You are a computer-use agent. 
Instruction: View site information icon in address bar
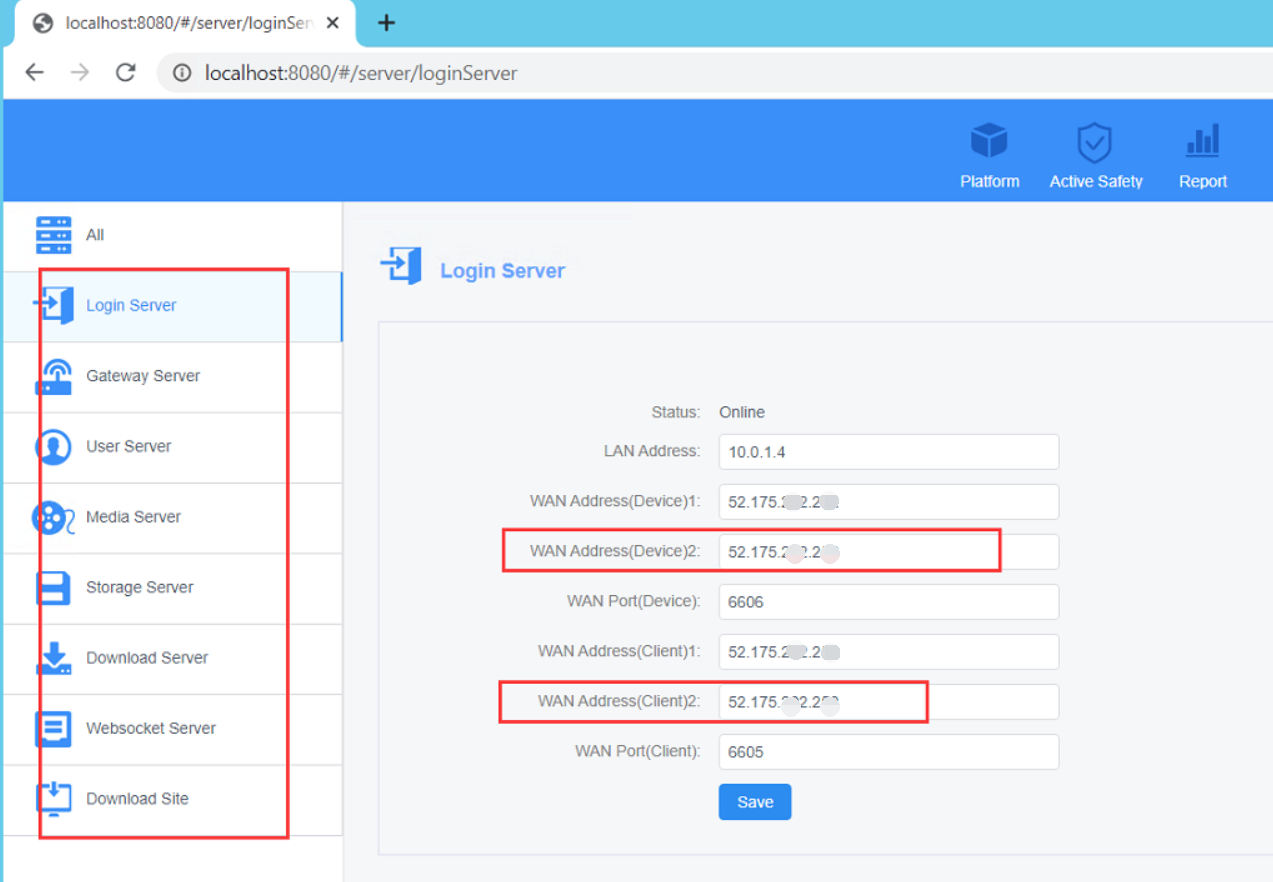pos(182,73)
